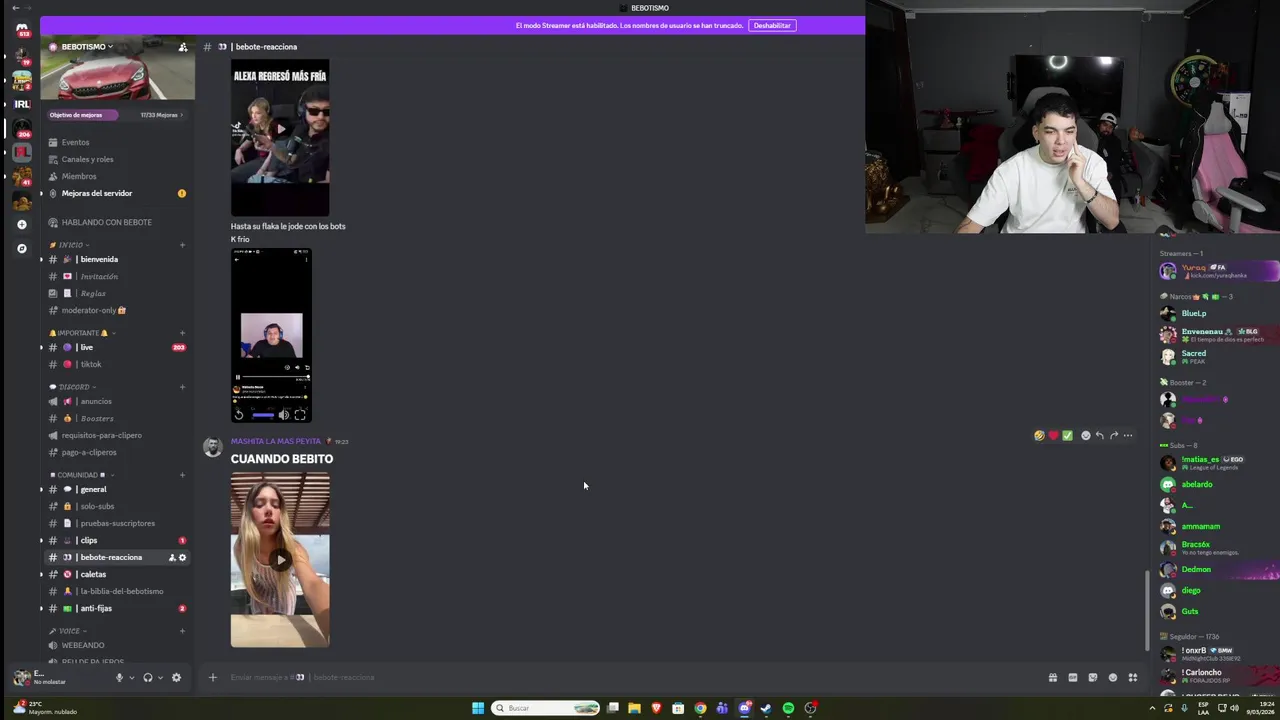Add green checkmark quick reaction
This screenshot has height=720, width=1280.
pyautogui.click(x=1067, y=435)
